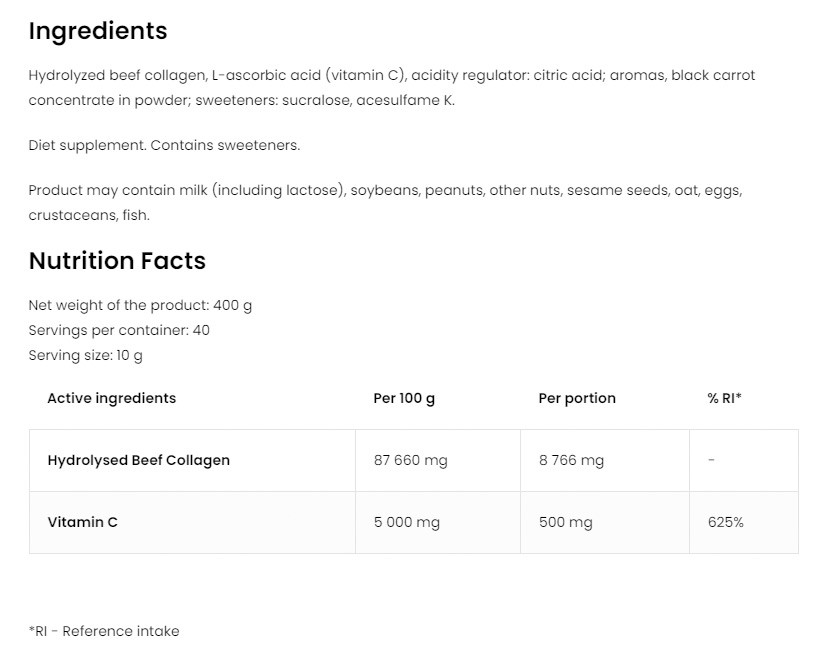
Task: Click the Ingredients heading
Action: tap(98, 31)
